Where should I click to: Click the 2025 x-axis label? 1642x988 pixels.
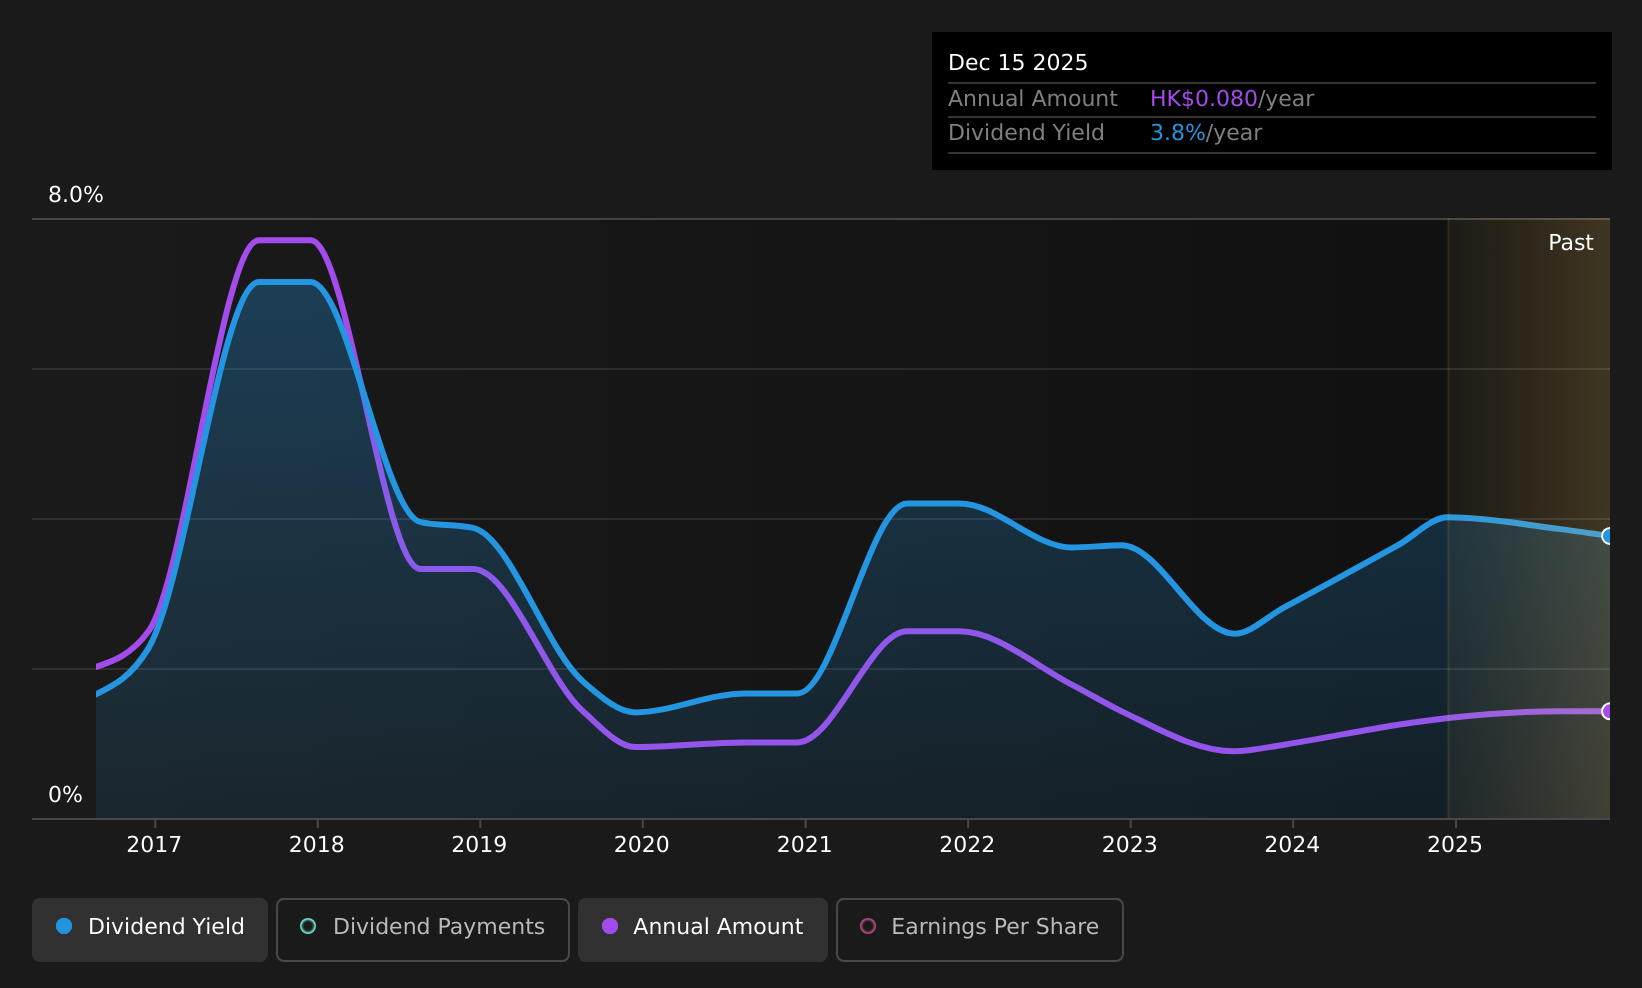[x=1455, y=845]
